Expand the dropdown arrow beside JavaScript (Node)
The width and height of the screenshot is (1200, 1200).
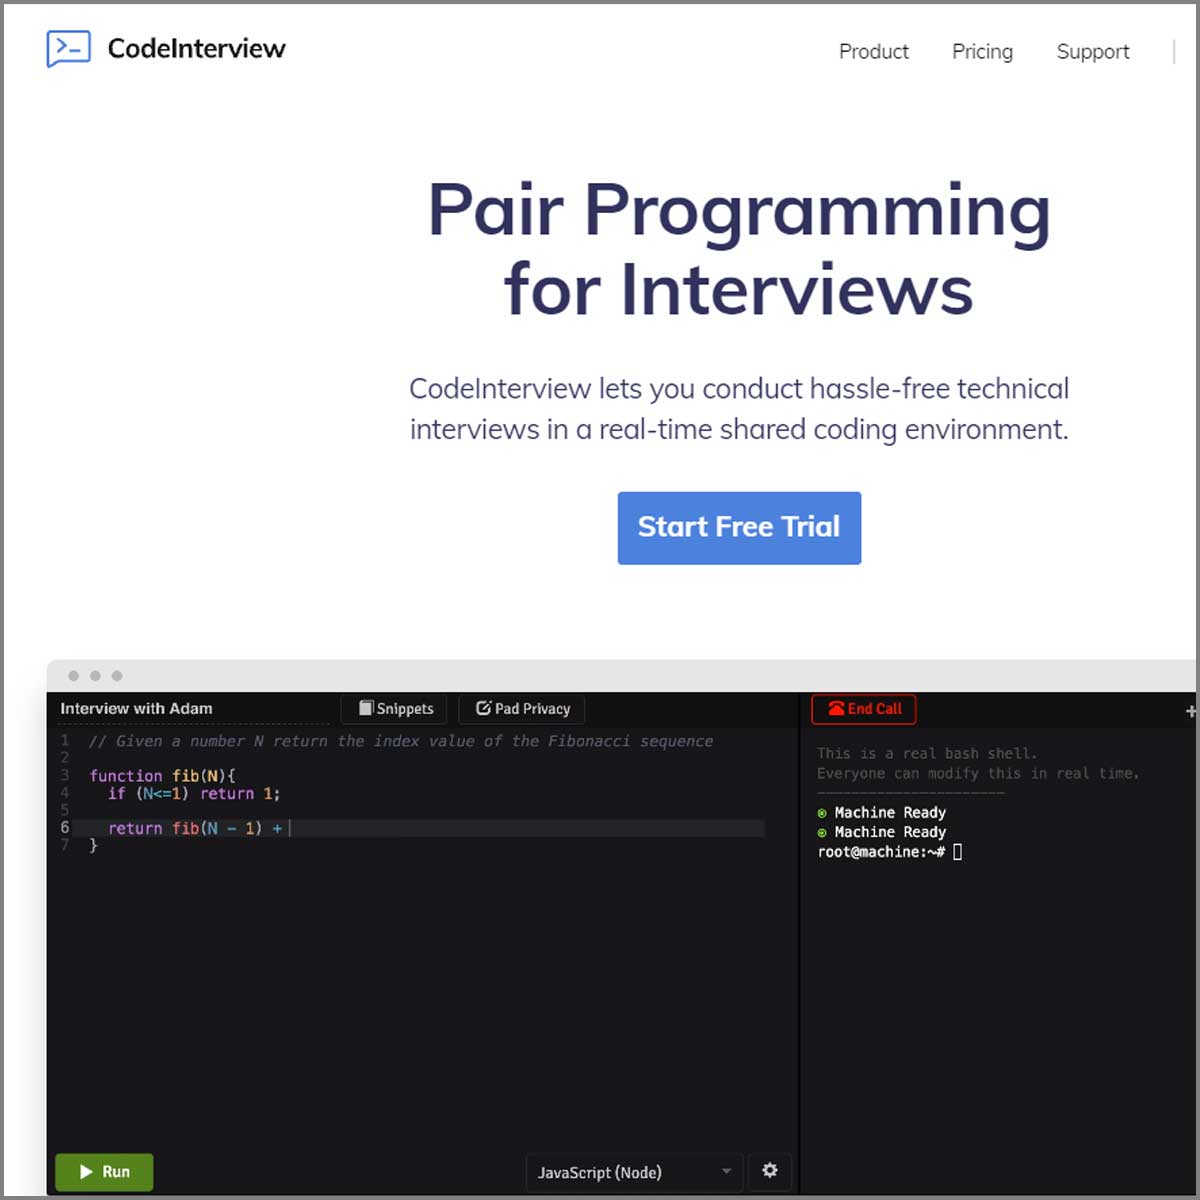pos(727,1172)
